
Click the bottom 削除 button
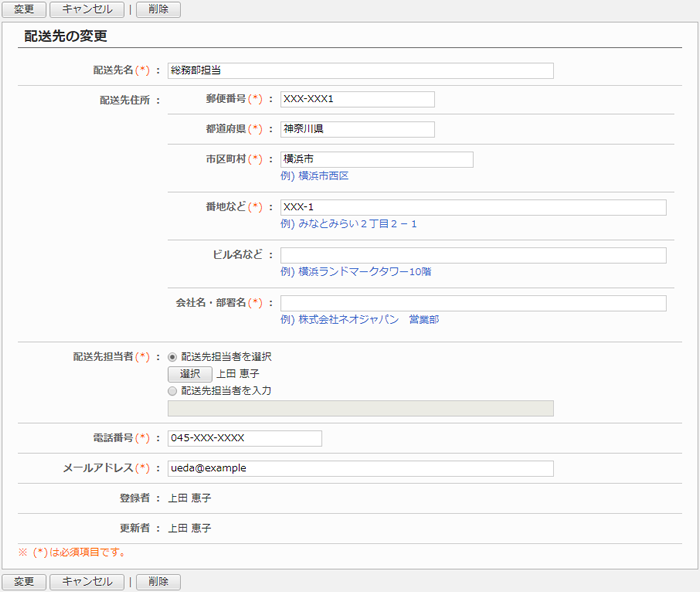158,581
